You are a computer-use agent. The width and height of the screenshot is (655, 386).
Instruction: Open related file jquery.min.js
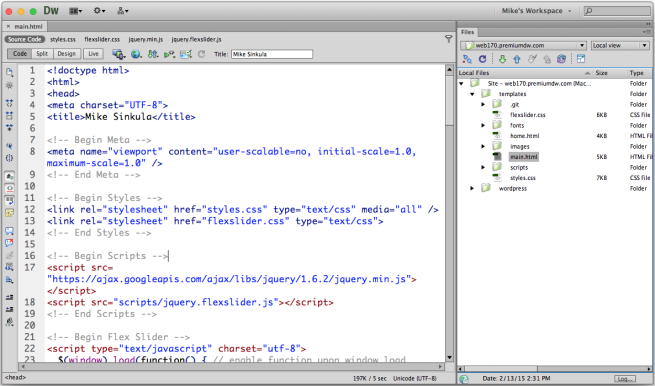(x=145, y=39)
